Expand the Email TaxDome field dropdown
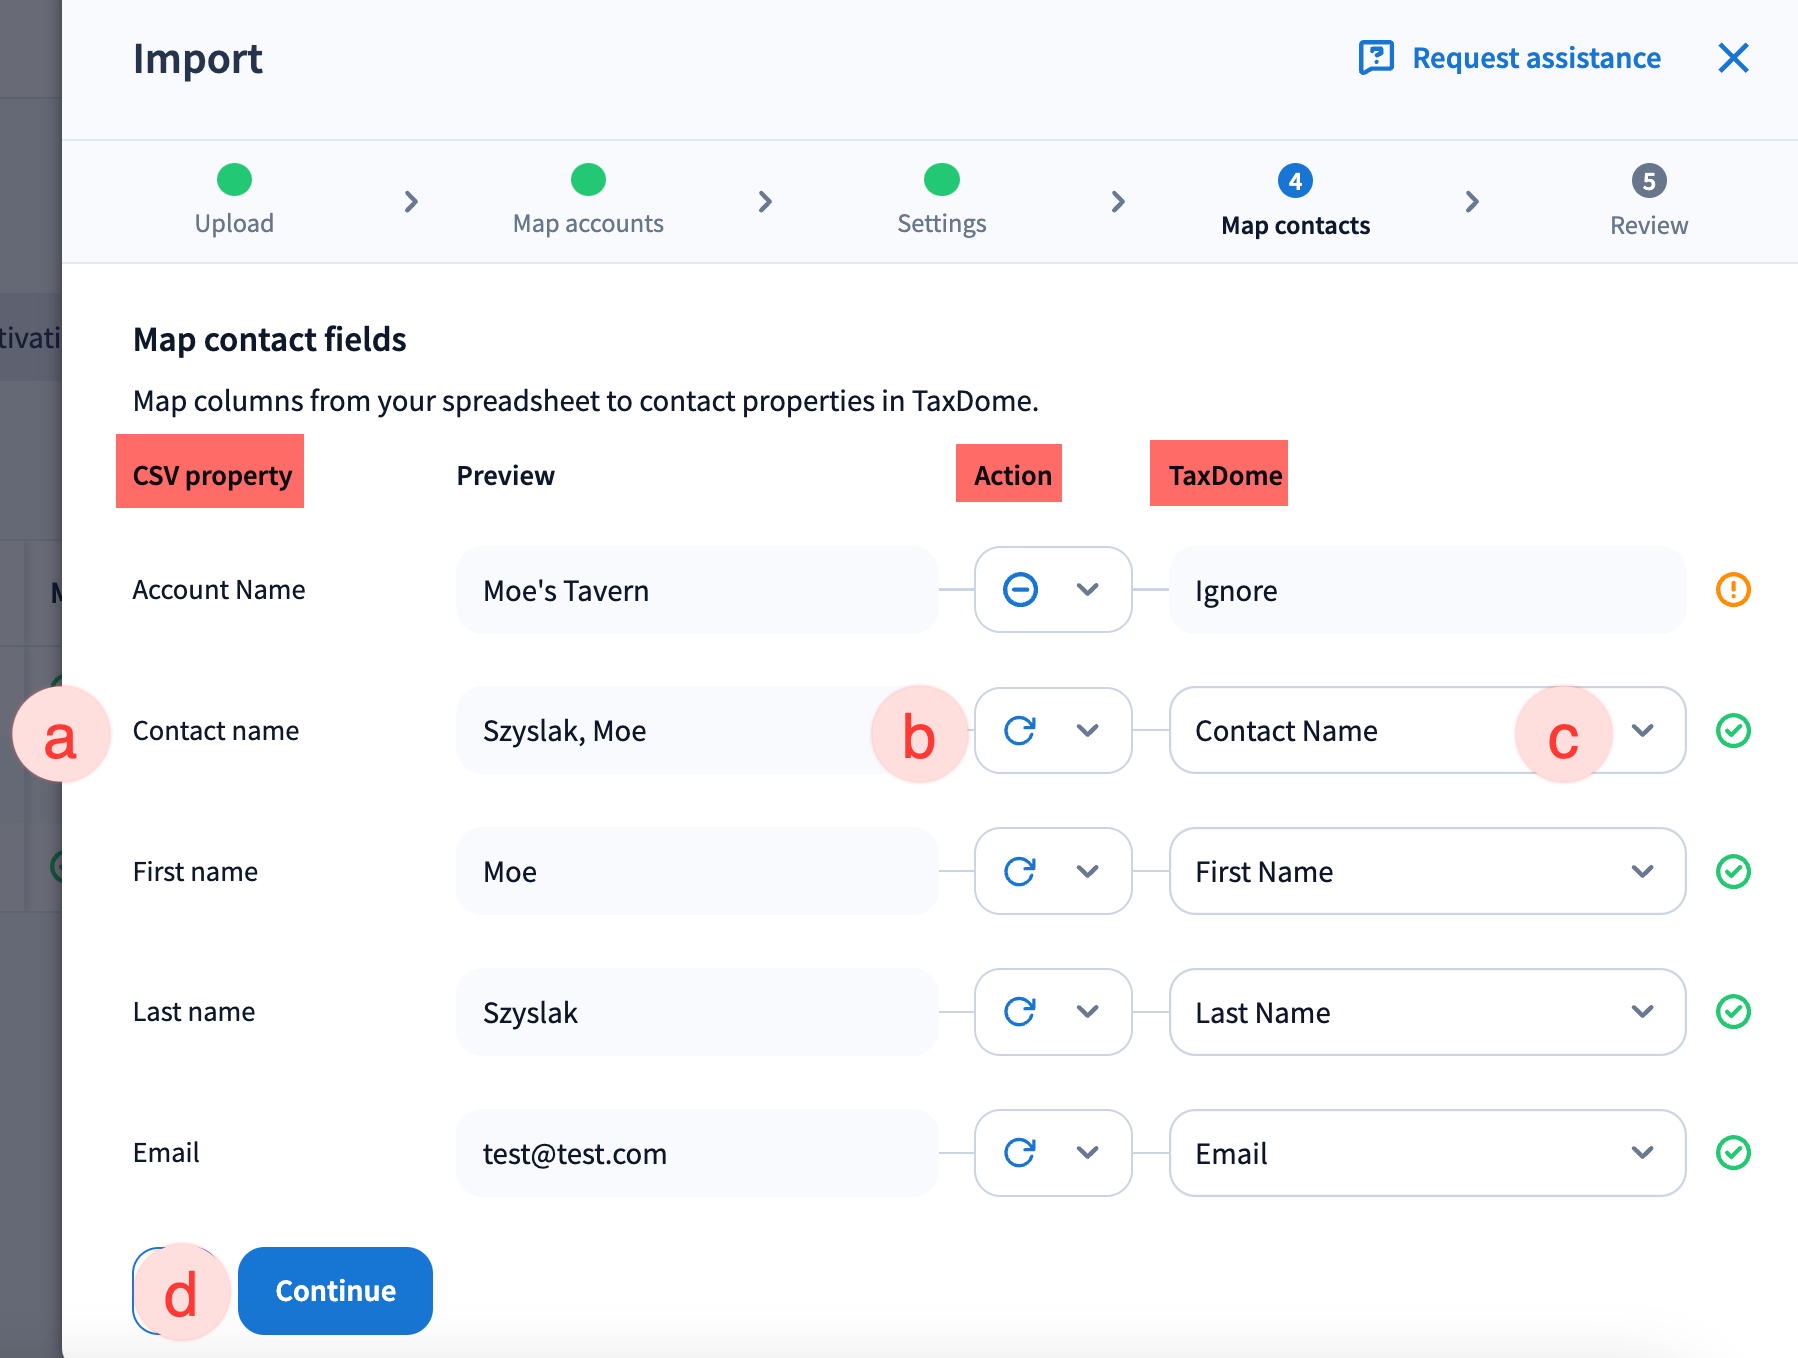The height and width of the screenshot is (1358, 1798). (1642, 1153)
